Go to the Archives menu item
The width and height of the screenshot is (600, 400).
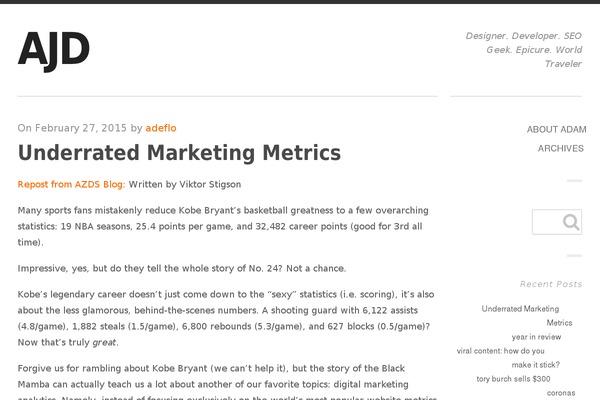click(x=560, y=148)
